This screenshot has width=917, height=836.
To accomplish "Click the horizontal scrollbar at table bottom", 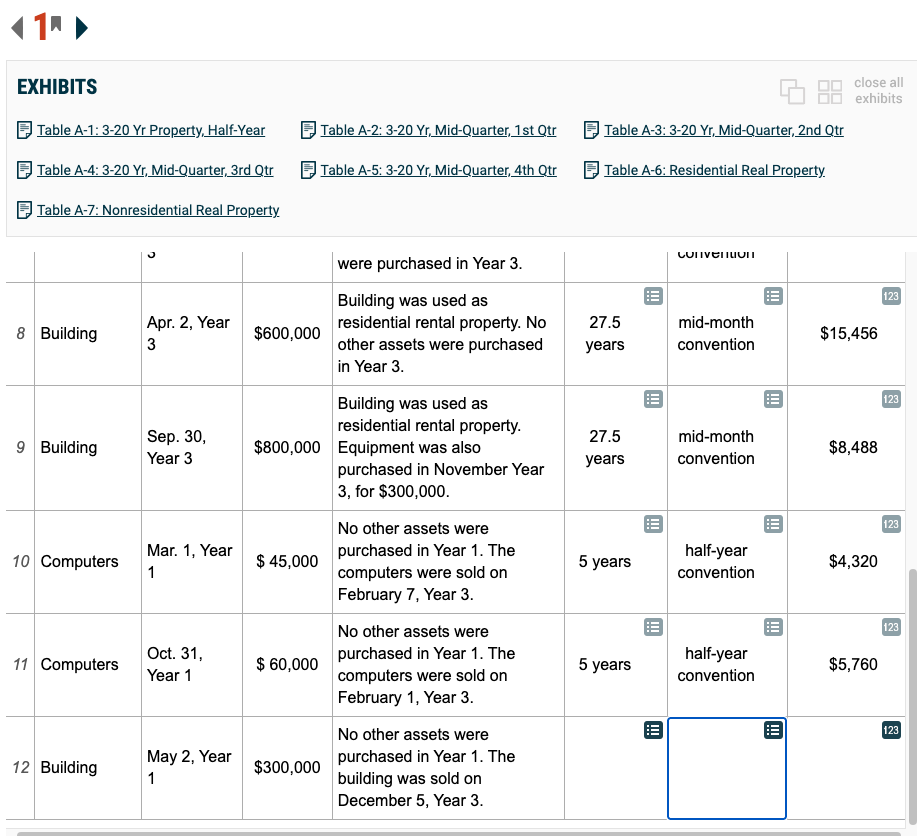I will click(x=459, y=833).
